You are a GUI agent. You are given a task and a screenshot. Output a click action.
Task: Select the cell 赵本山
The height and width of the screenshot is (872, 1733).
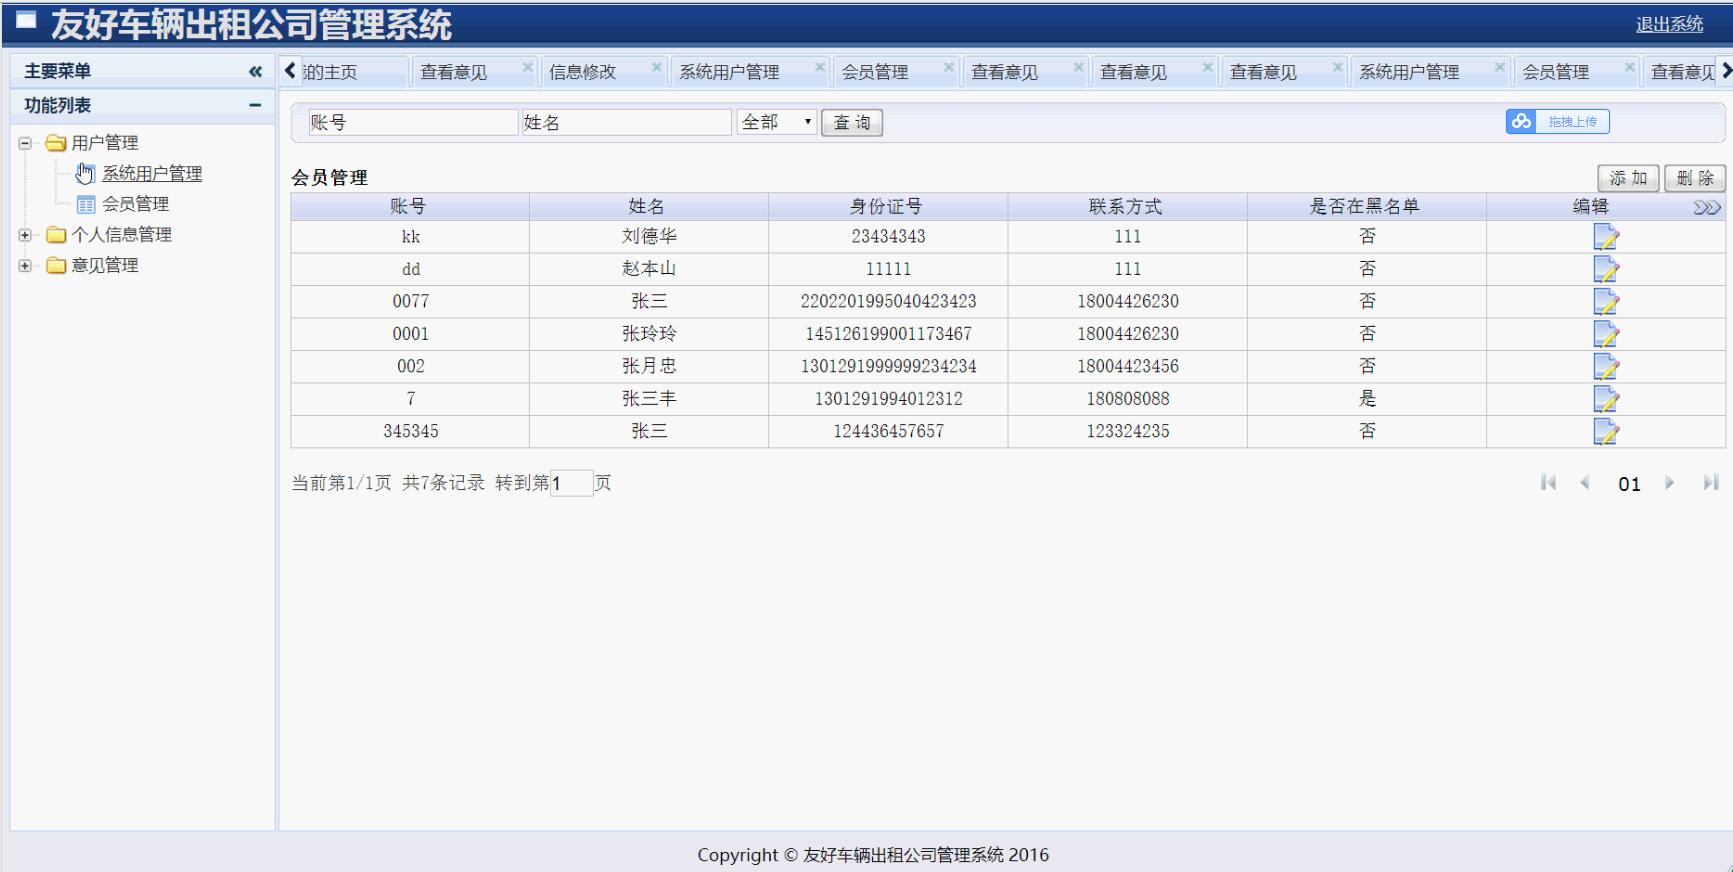pyautogui.click(x=649, y=269)
